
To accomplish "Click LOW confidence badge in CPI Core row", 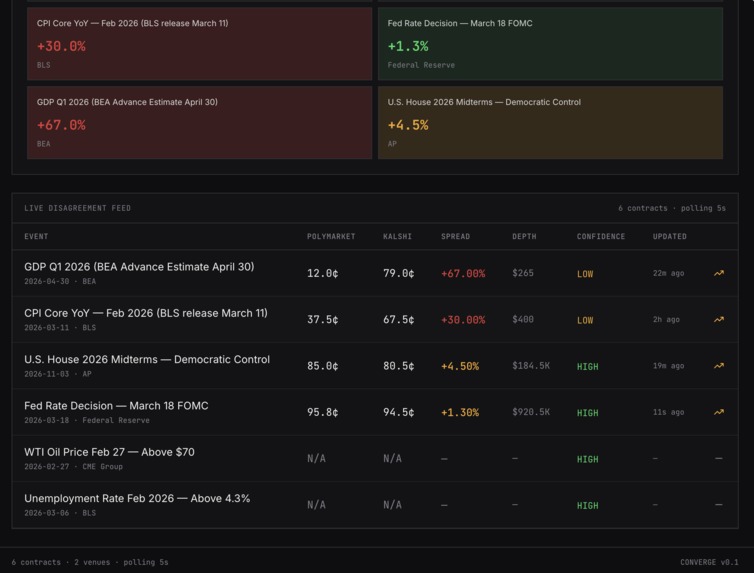I will tap(585, 320).
